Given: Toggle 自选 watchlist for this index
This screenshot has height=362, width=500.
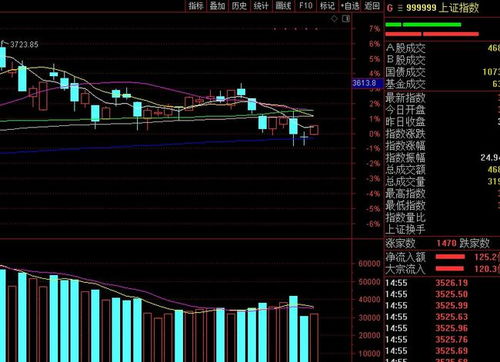Looking at the screenshot, I should pyautogui.click(x=350, y=6).
